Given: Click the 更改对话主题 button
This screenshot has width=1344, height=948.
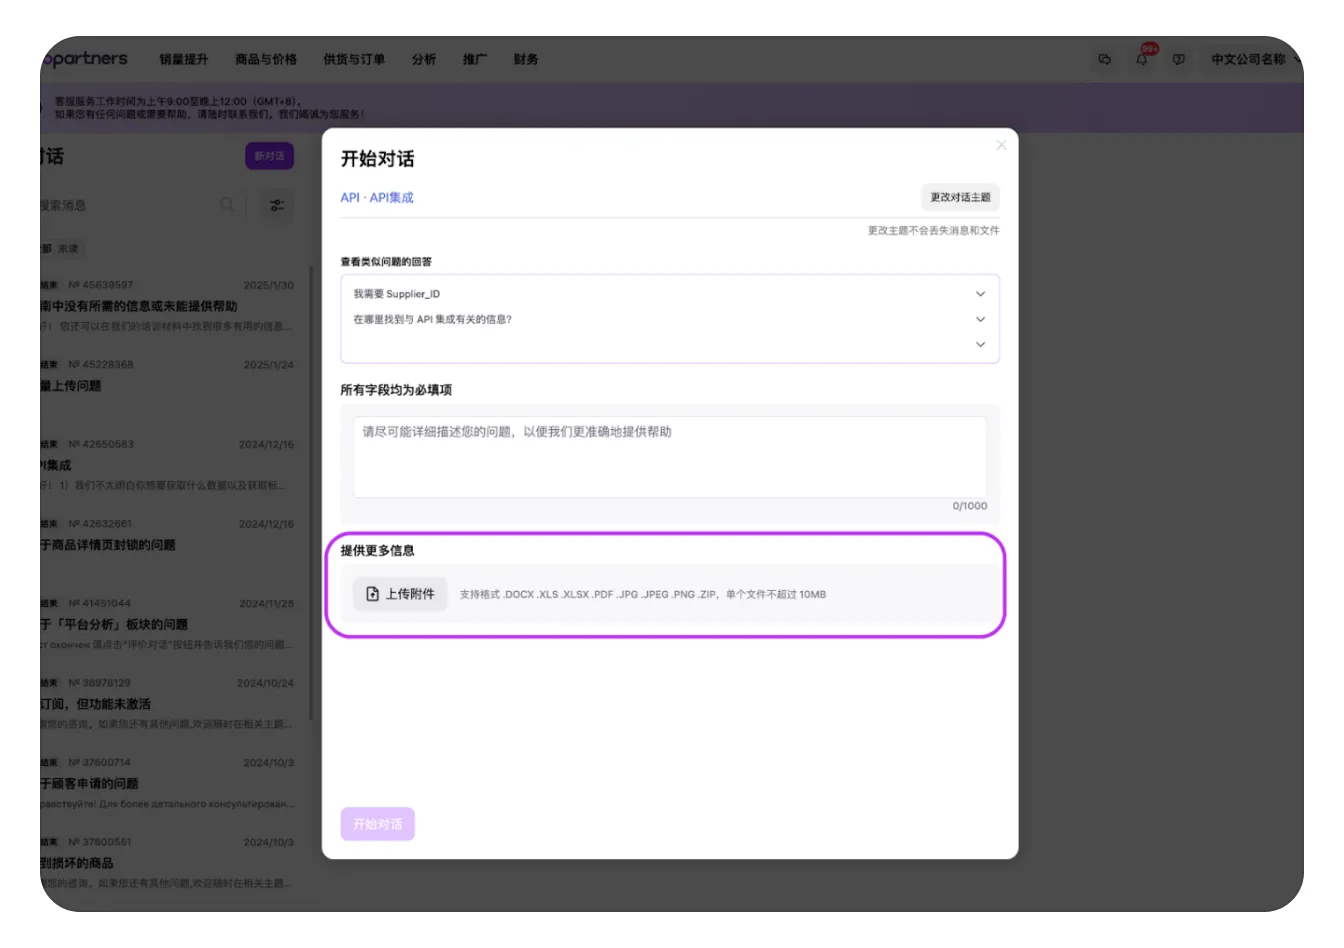Looking at the screenshot, I should (x=960, y=197).
